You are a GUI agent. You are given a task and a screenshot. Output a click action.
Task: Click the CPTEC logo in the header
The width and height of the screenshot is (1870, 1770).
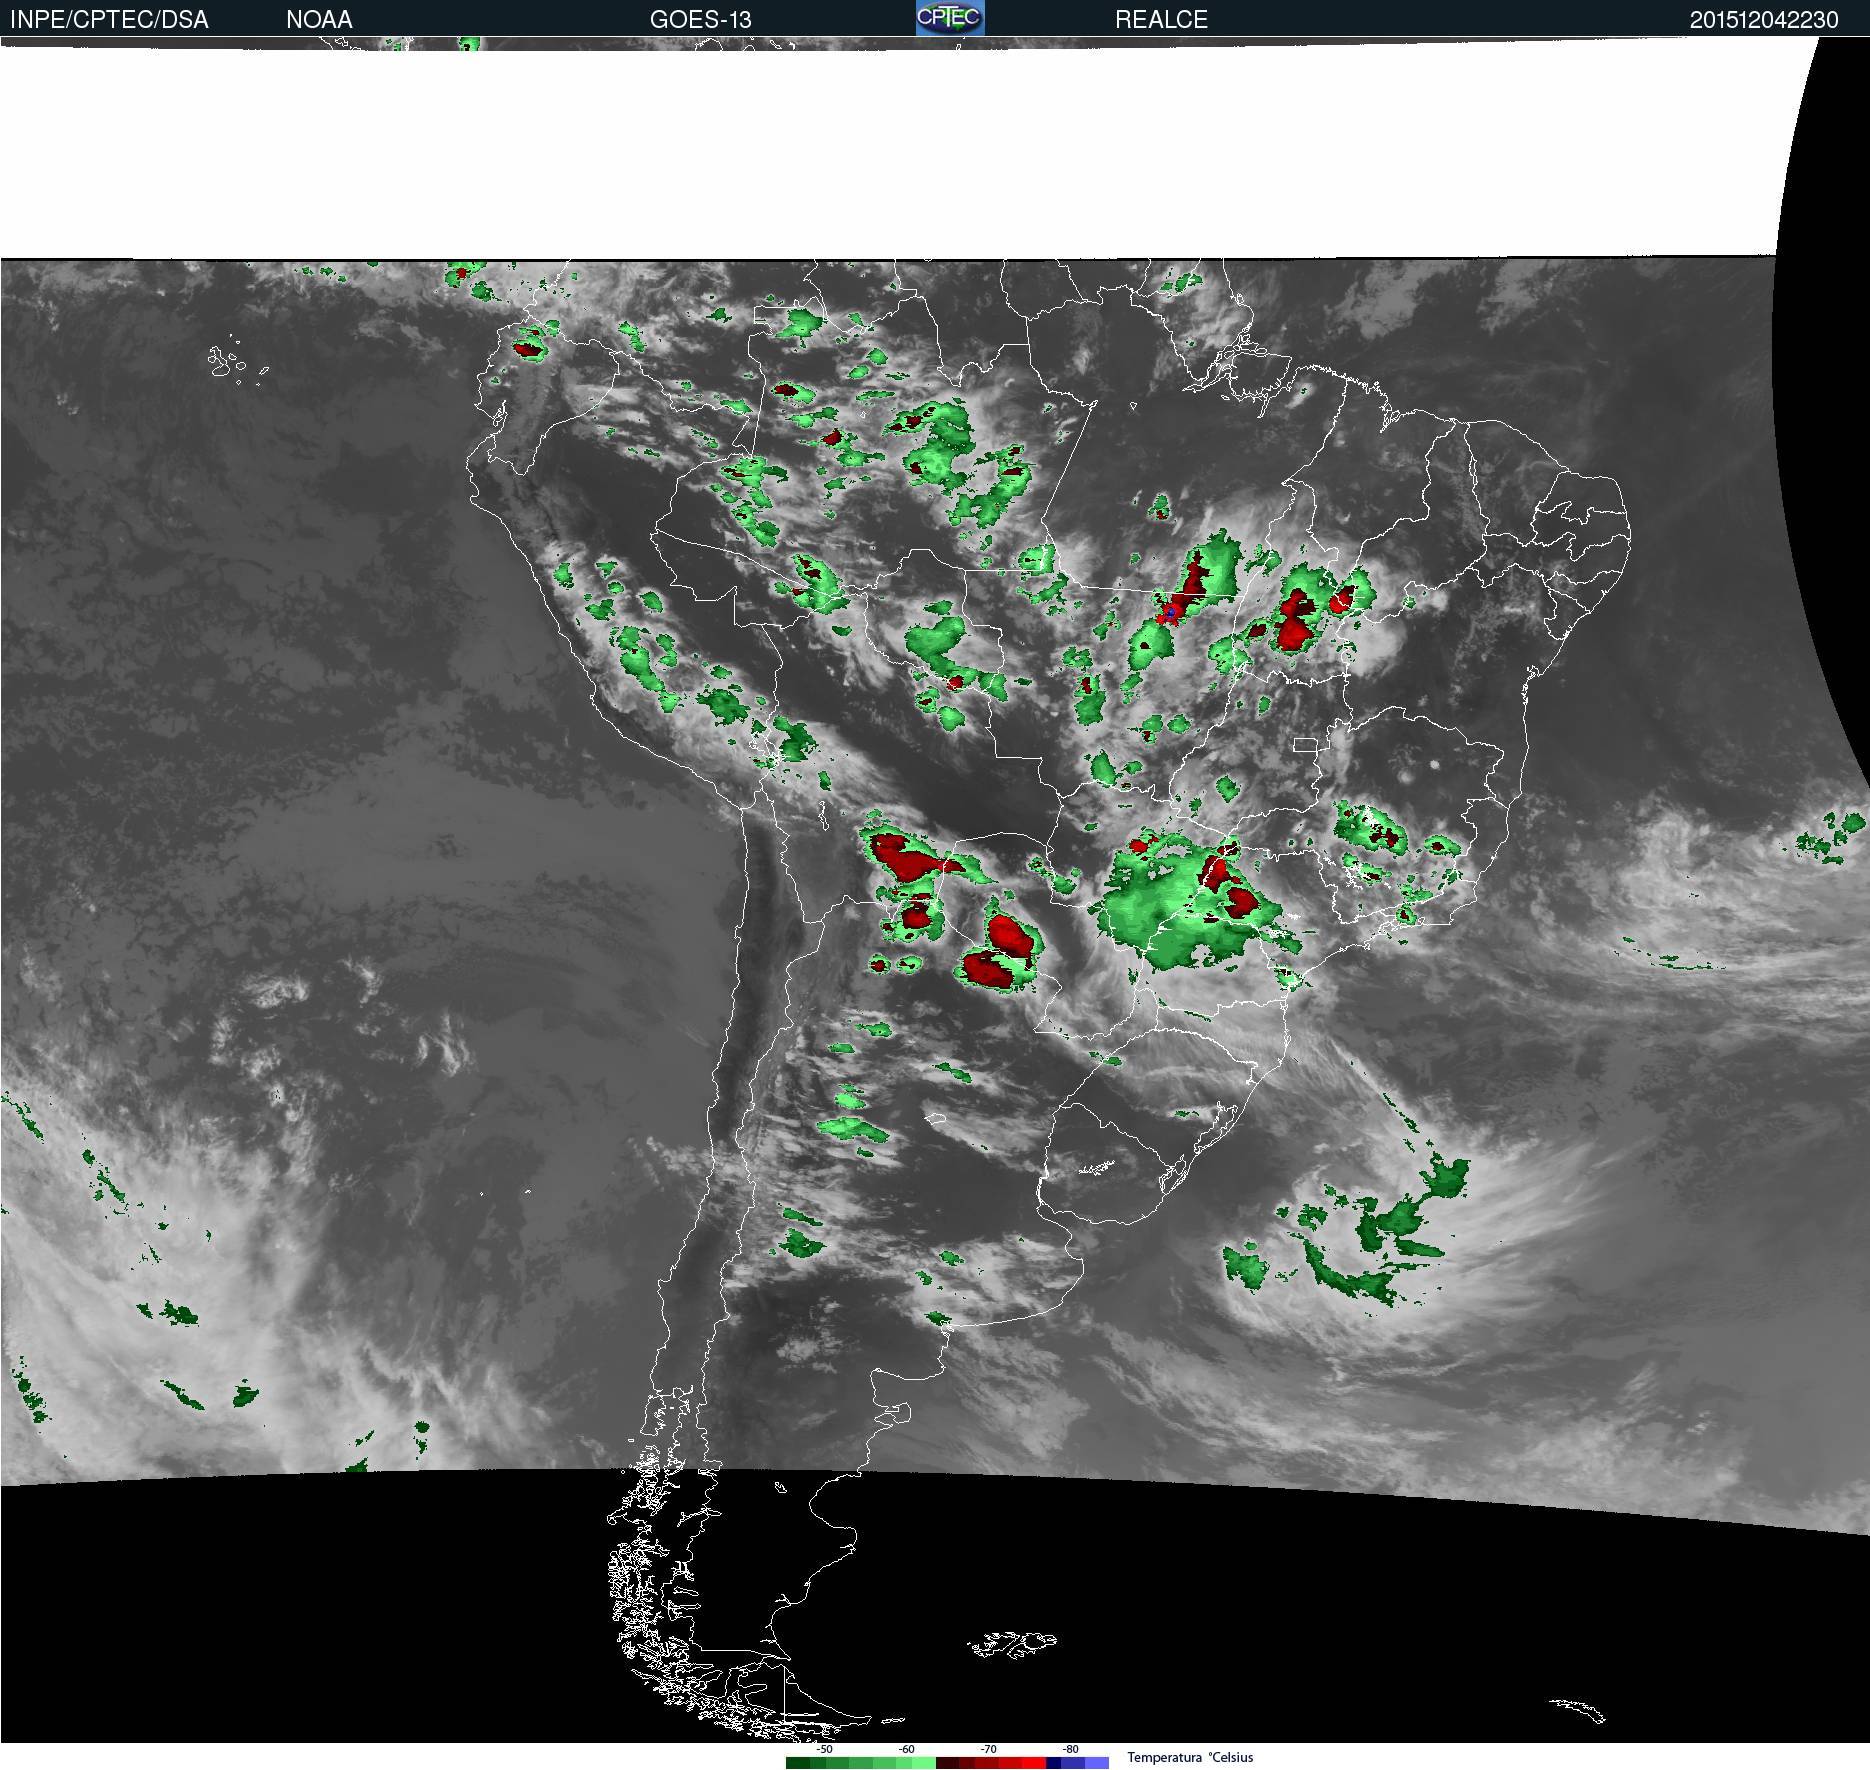950,18
